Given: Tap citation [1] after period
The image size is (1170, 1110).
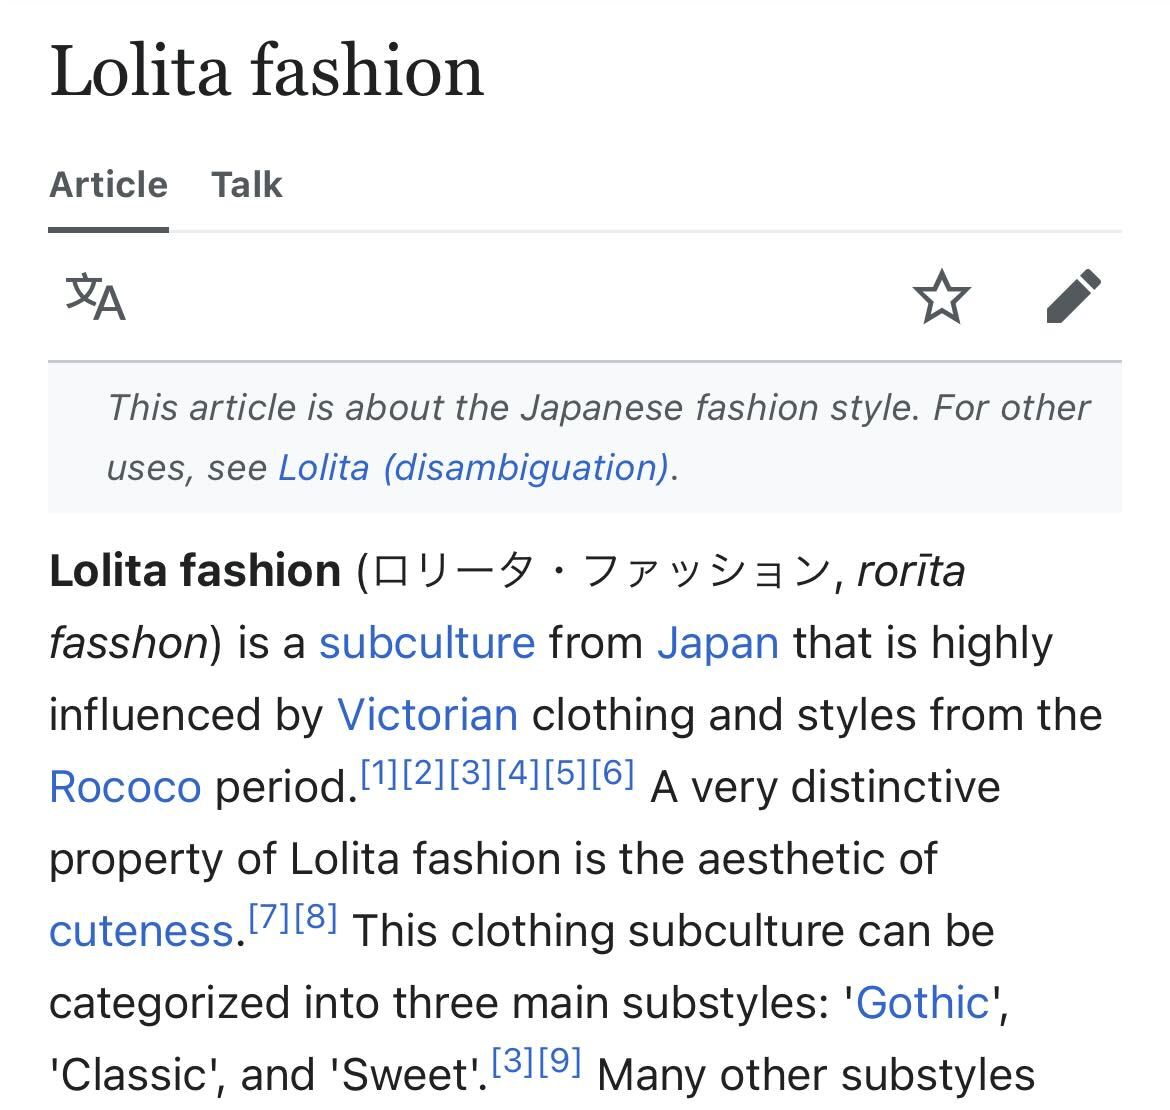Looking at the screenshot, I should click(x=379, y=773).
